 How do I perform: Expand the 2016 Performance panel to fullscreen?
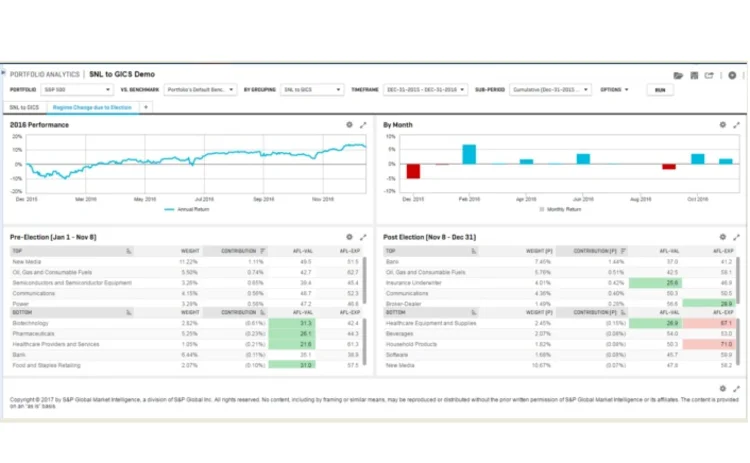363,125
